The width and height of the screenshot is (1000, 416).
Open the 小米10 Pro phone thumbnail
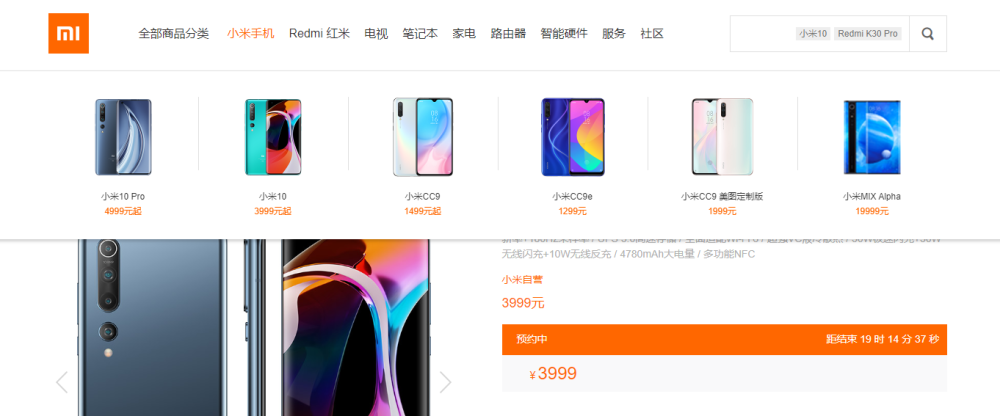point(123,137)
